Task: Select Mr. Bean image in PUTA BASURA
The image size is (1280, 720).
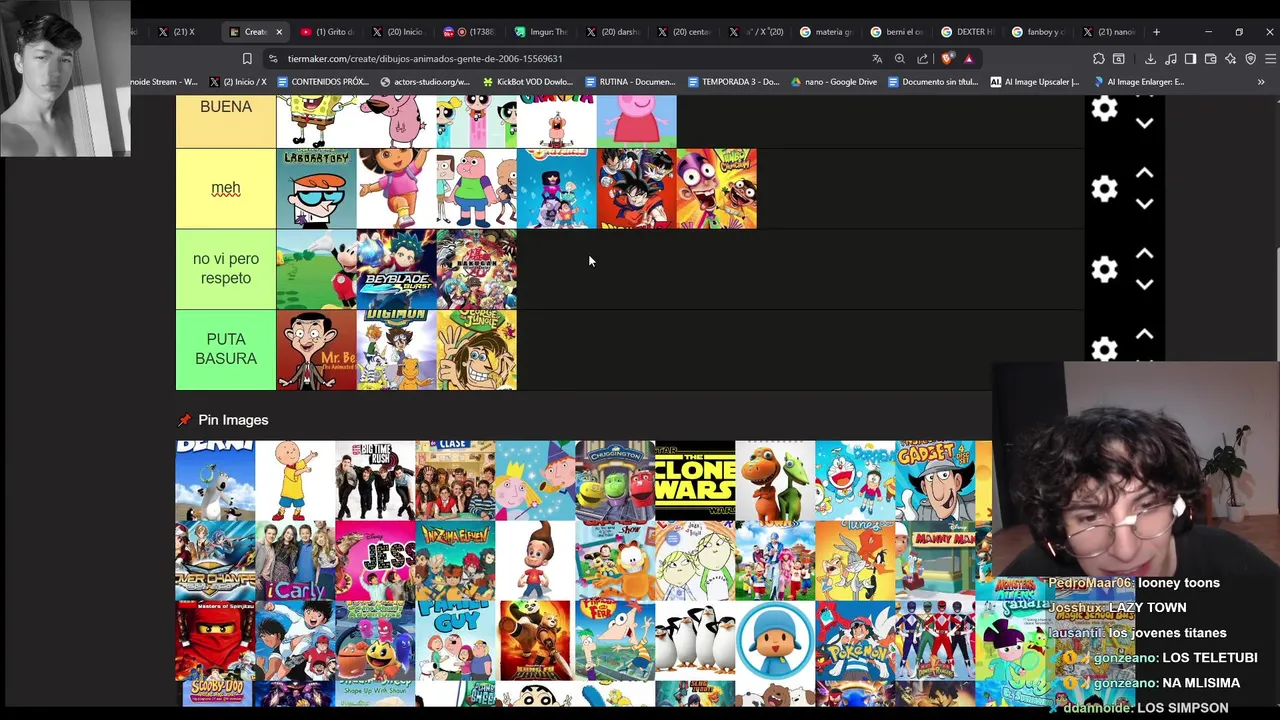Action: [316, 349]
